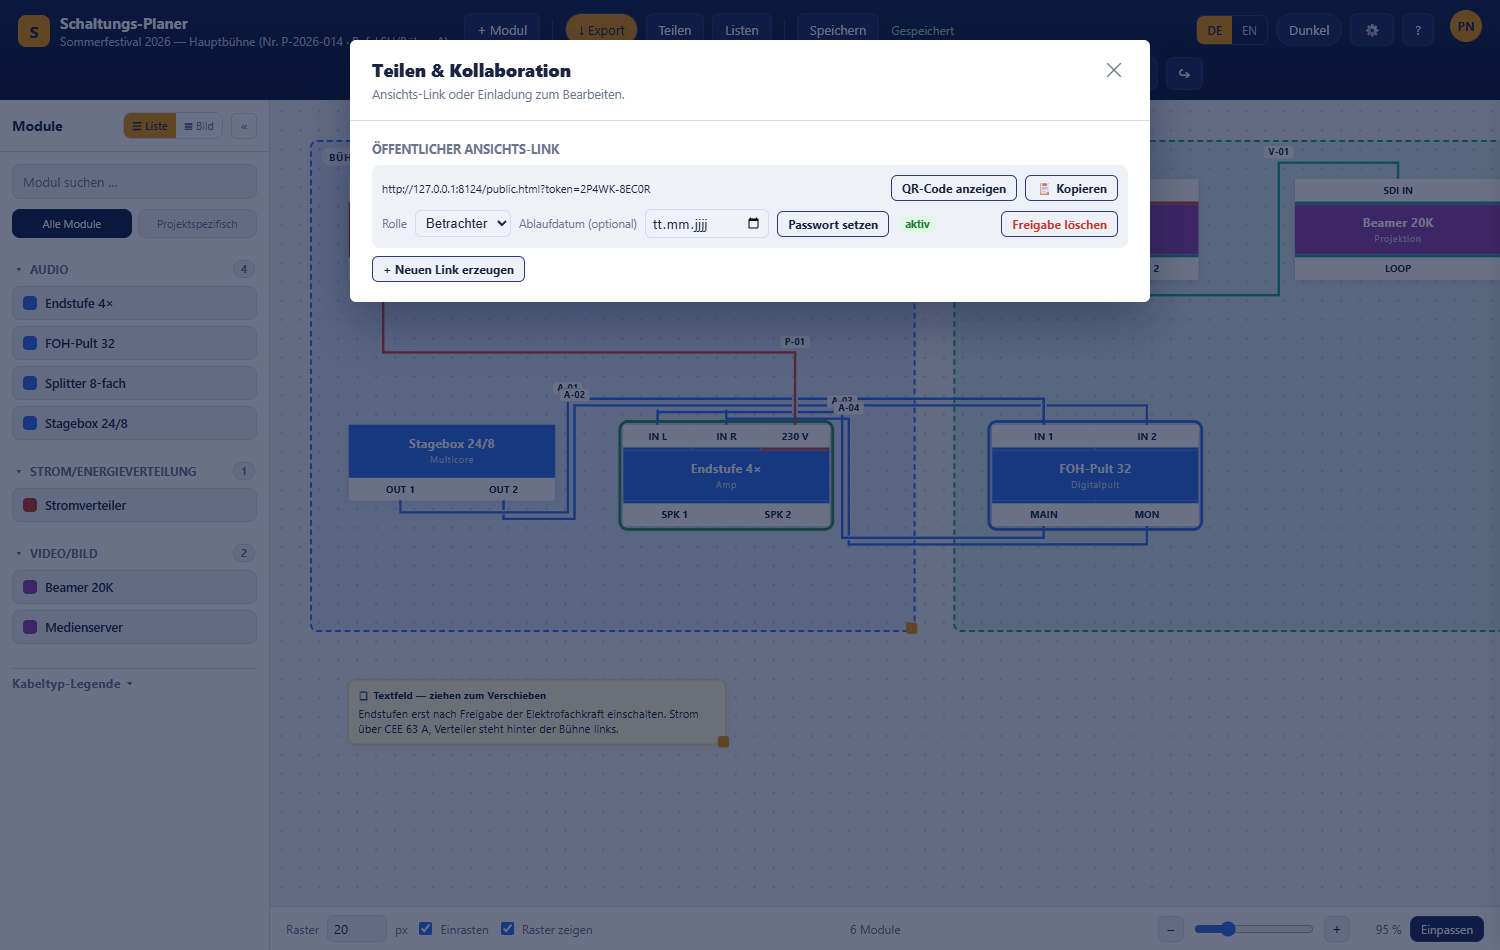Toggle the Einrasten checkbox
Image resolution: width=1500 pixels, height=950 pixels.
pos(425,929)
